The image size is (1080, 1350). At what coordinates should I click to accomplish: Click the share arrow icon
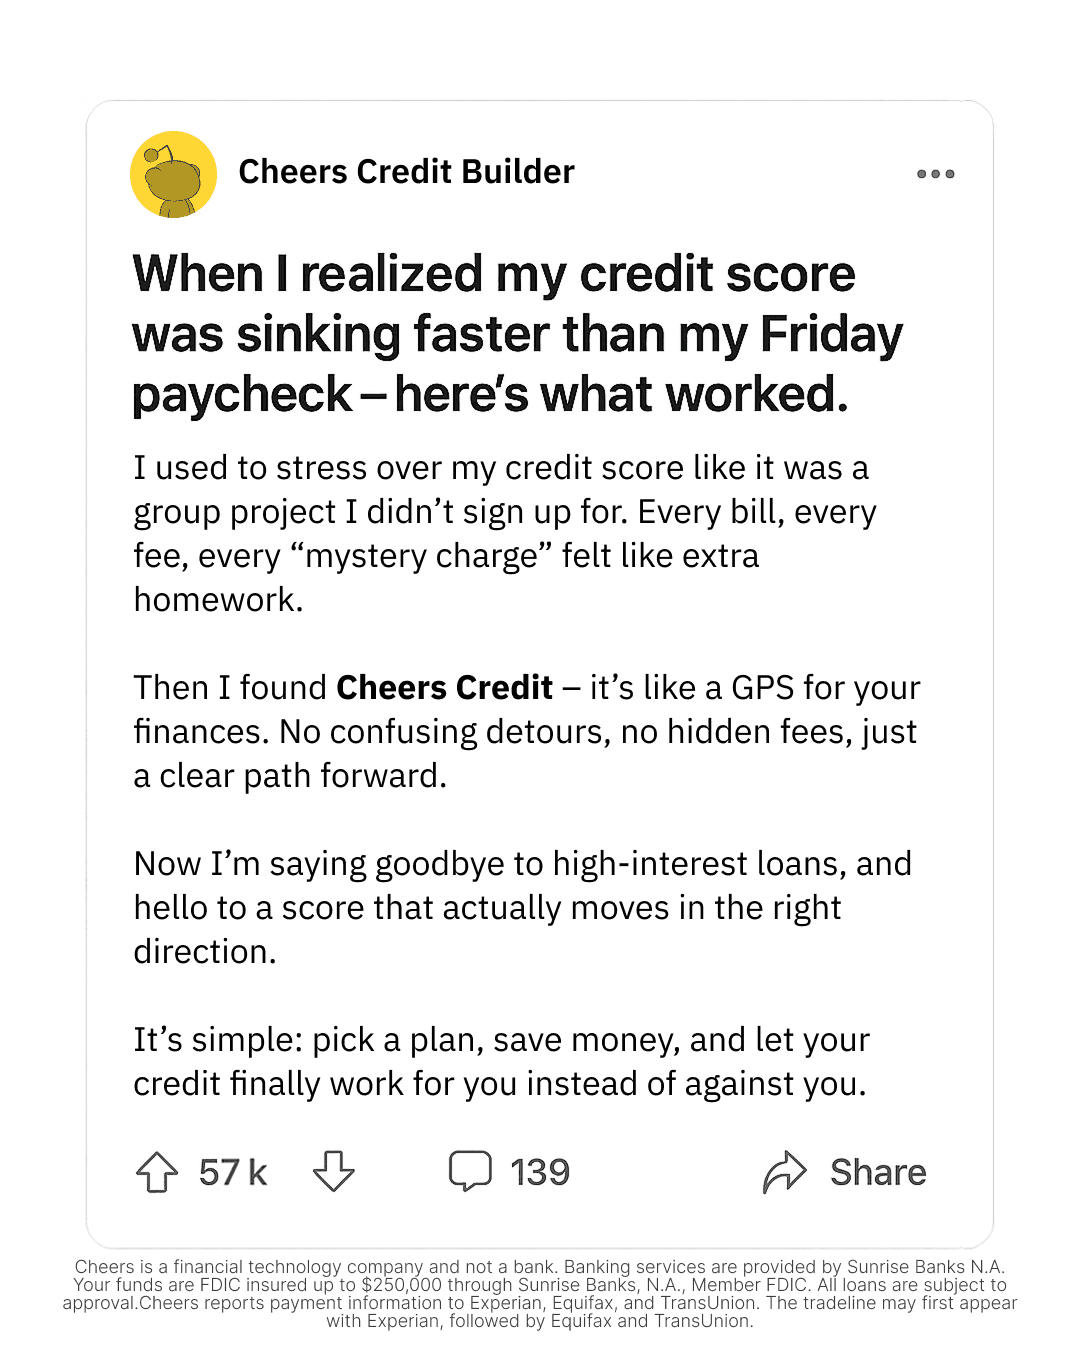785,1172
